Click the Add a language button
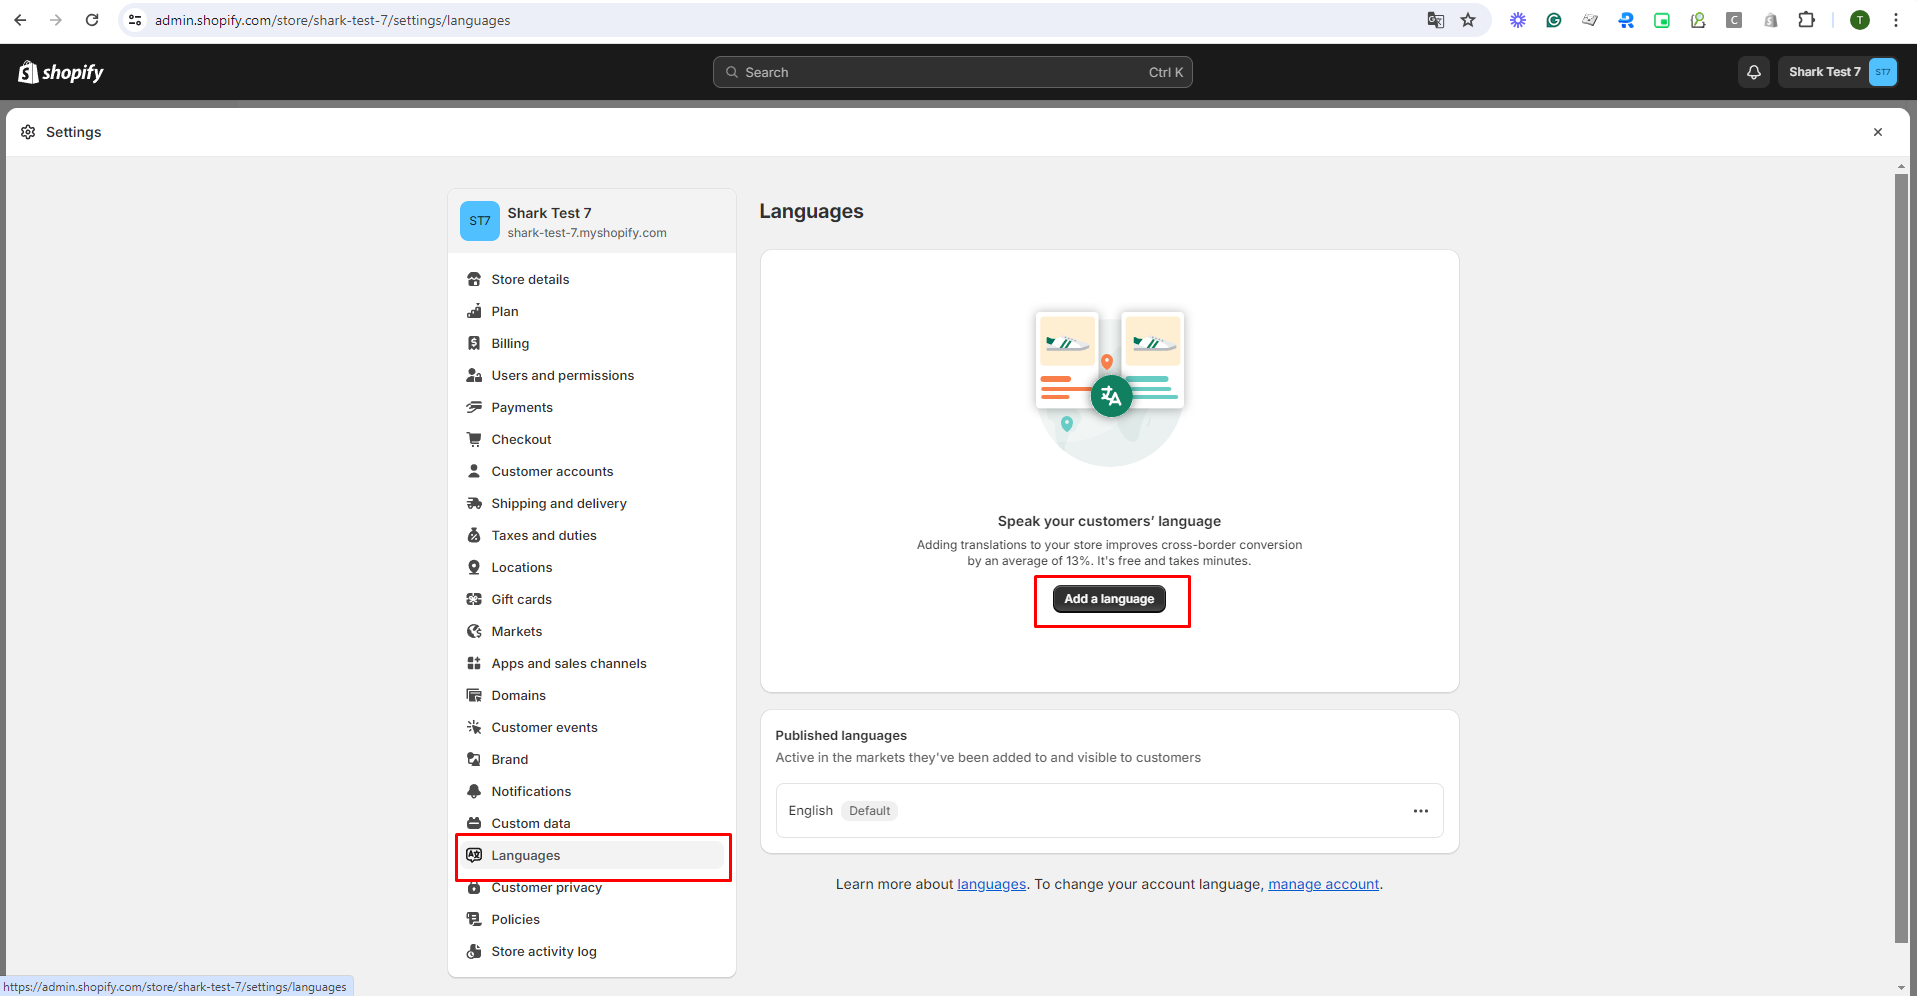 click(x=1109, y=599)
